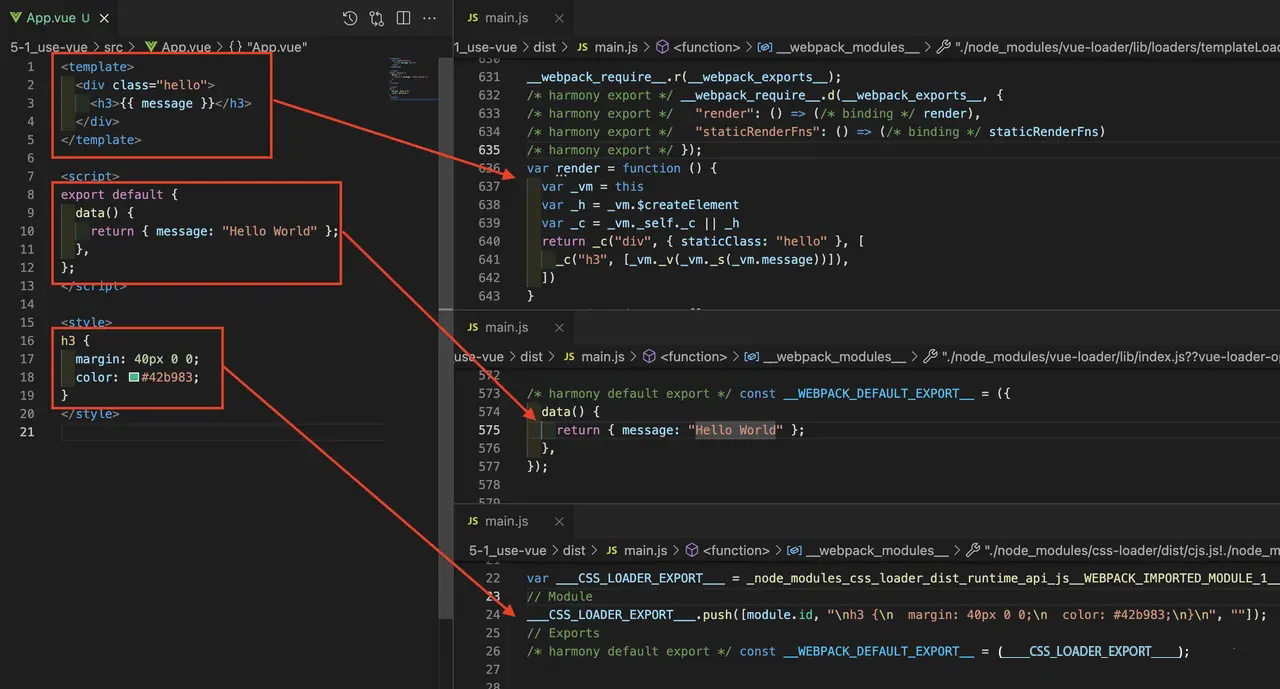Image resolution: width=1280 pixels, height=689 pixels.
Task: Click the <template> opening tag on line 1
Action: (x=97, y=67)
